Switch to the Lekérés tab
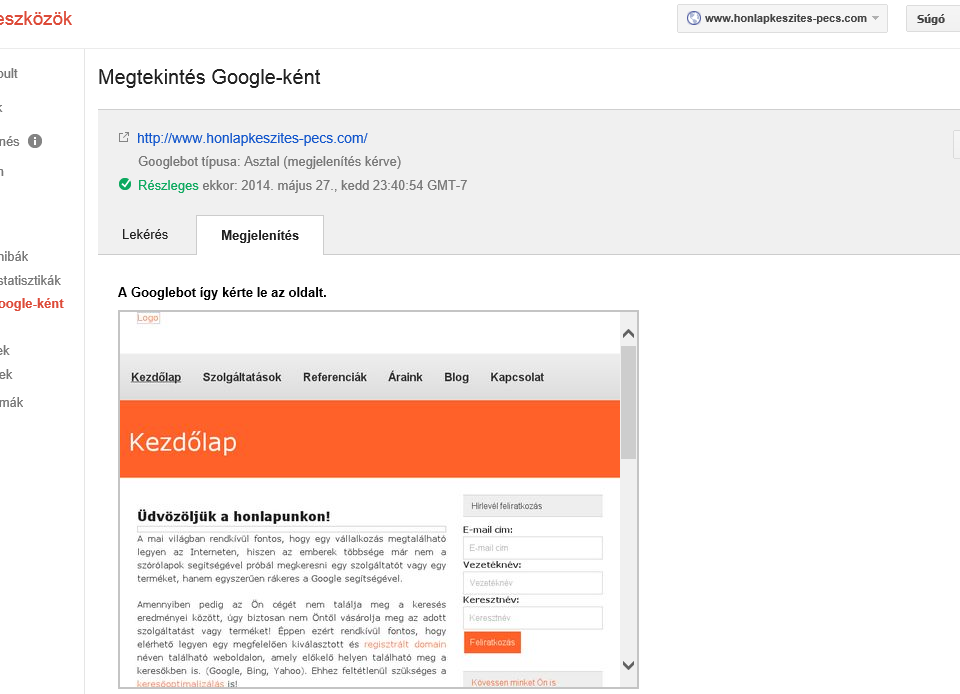The width and height of the screenshot is (960, 694). tap(145, 234)
